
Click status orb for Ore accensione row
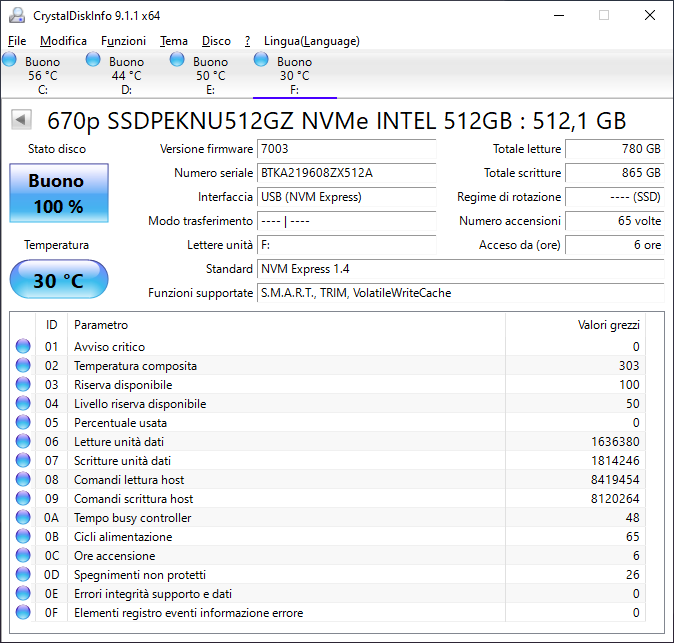click(23, 555)
